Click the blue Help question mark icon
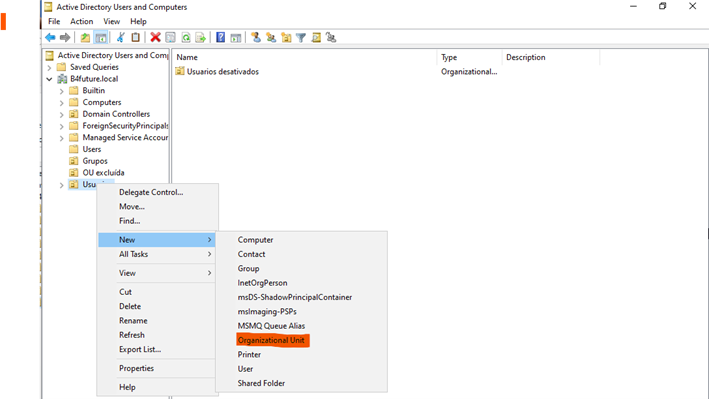709x399 pixels. tap(220, 38)
